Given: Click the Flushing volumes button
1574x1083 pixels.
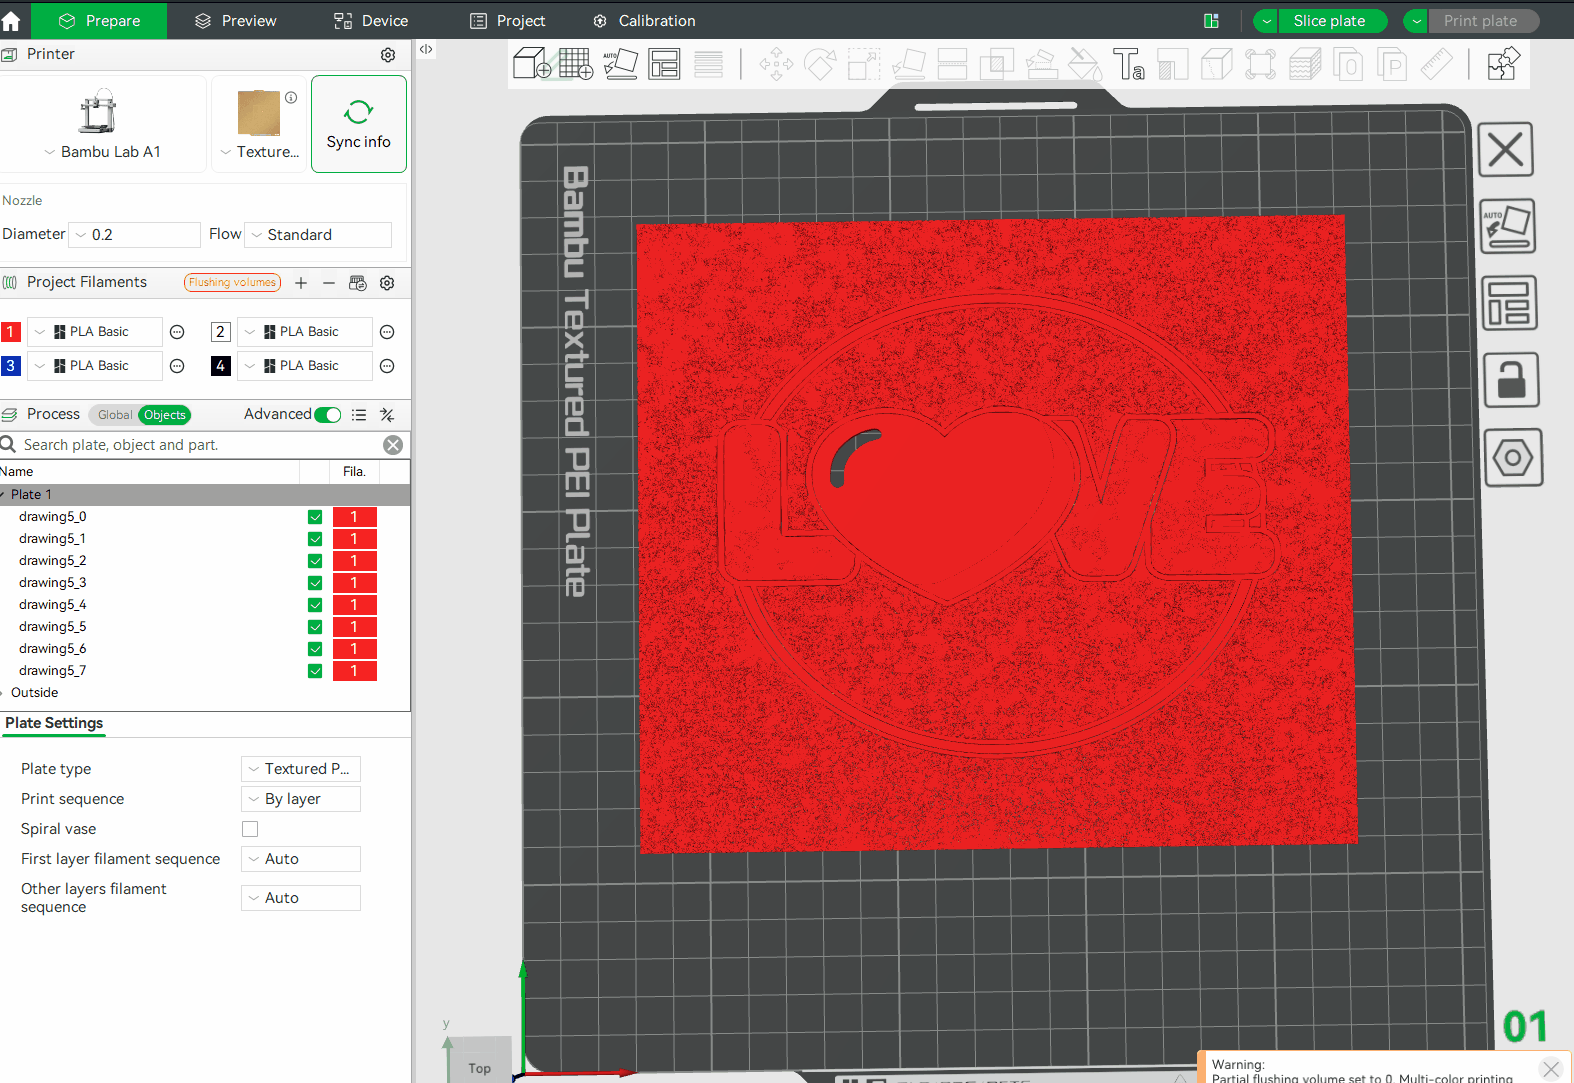Looking at the screenshot, I should [x=232, y=282].
